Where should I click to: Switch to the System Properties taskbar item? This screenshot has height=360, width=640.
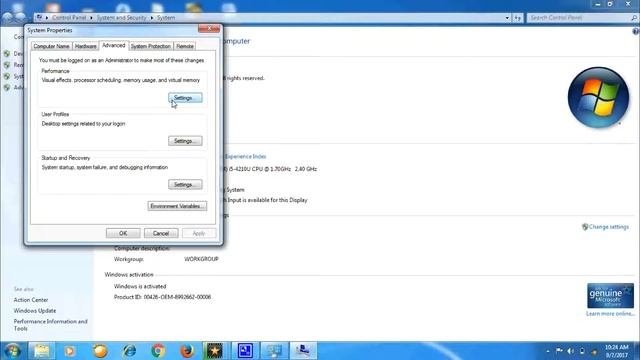tap(303, 351)
